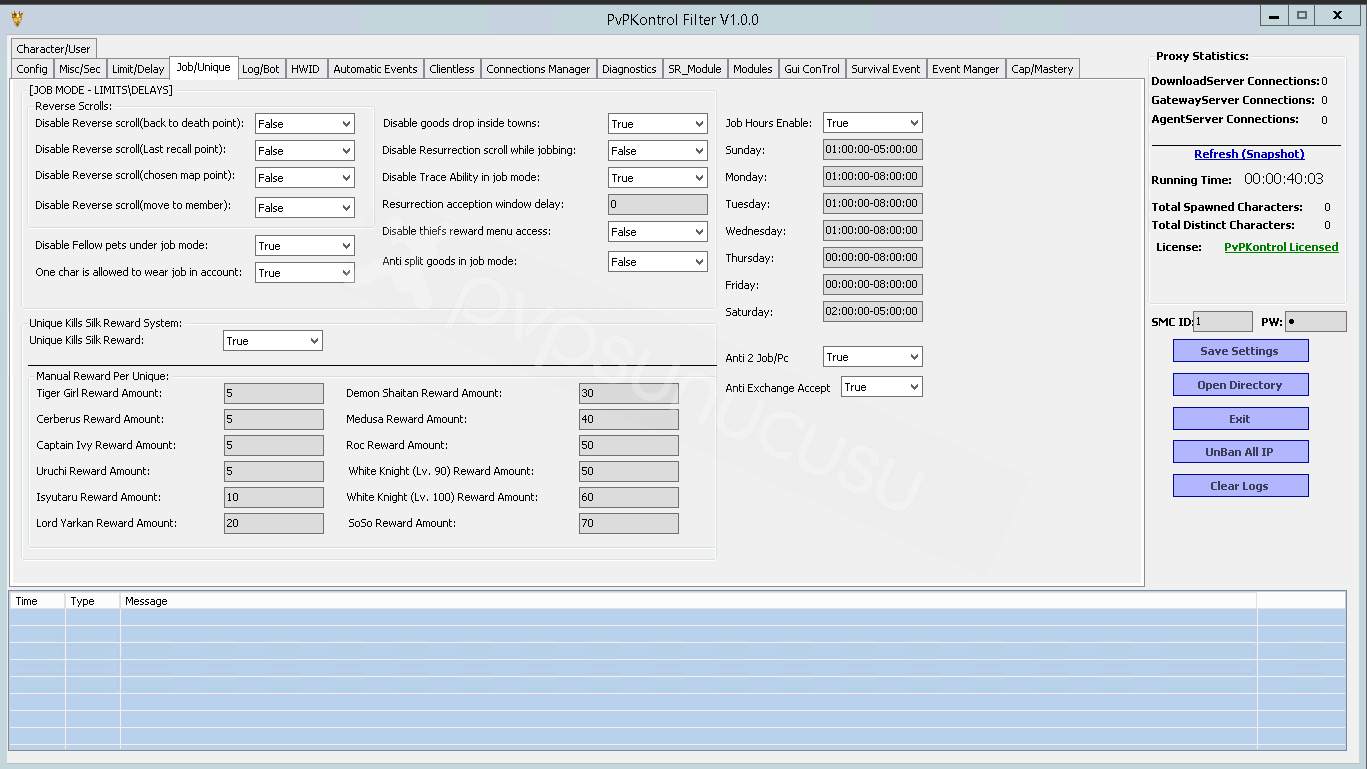Click the Sunday job hours field
This screenshot has width=1367, height=769.
873,150
